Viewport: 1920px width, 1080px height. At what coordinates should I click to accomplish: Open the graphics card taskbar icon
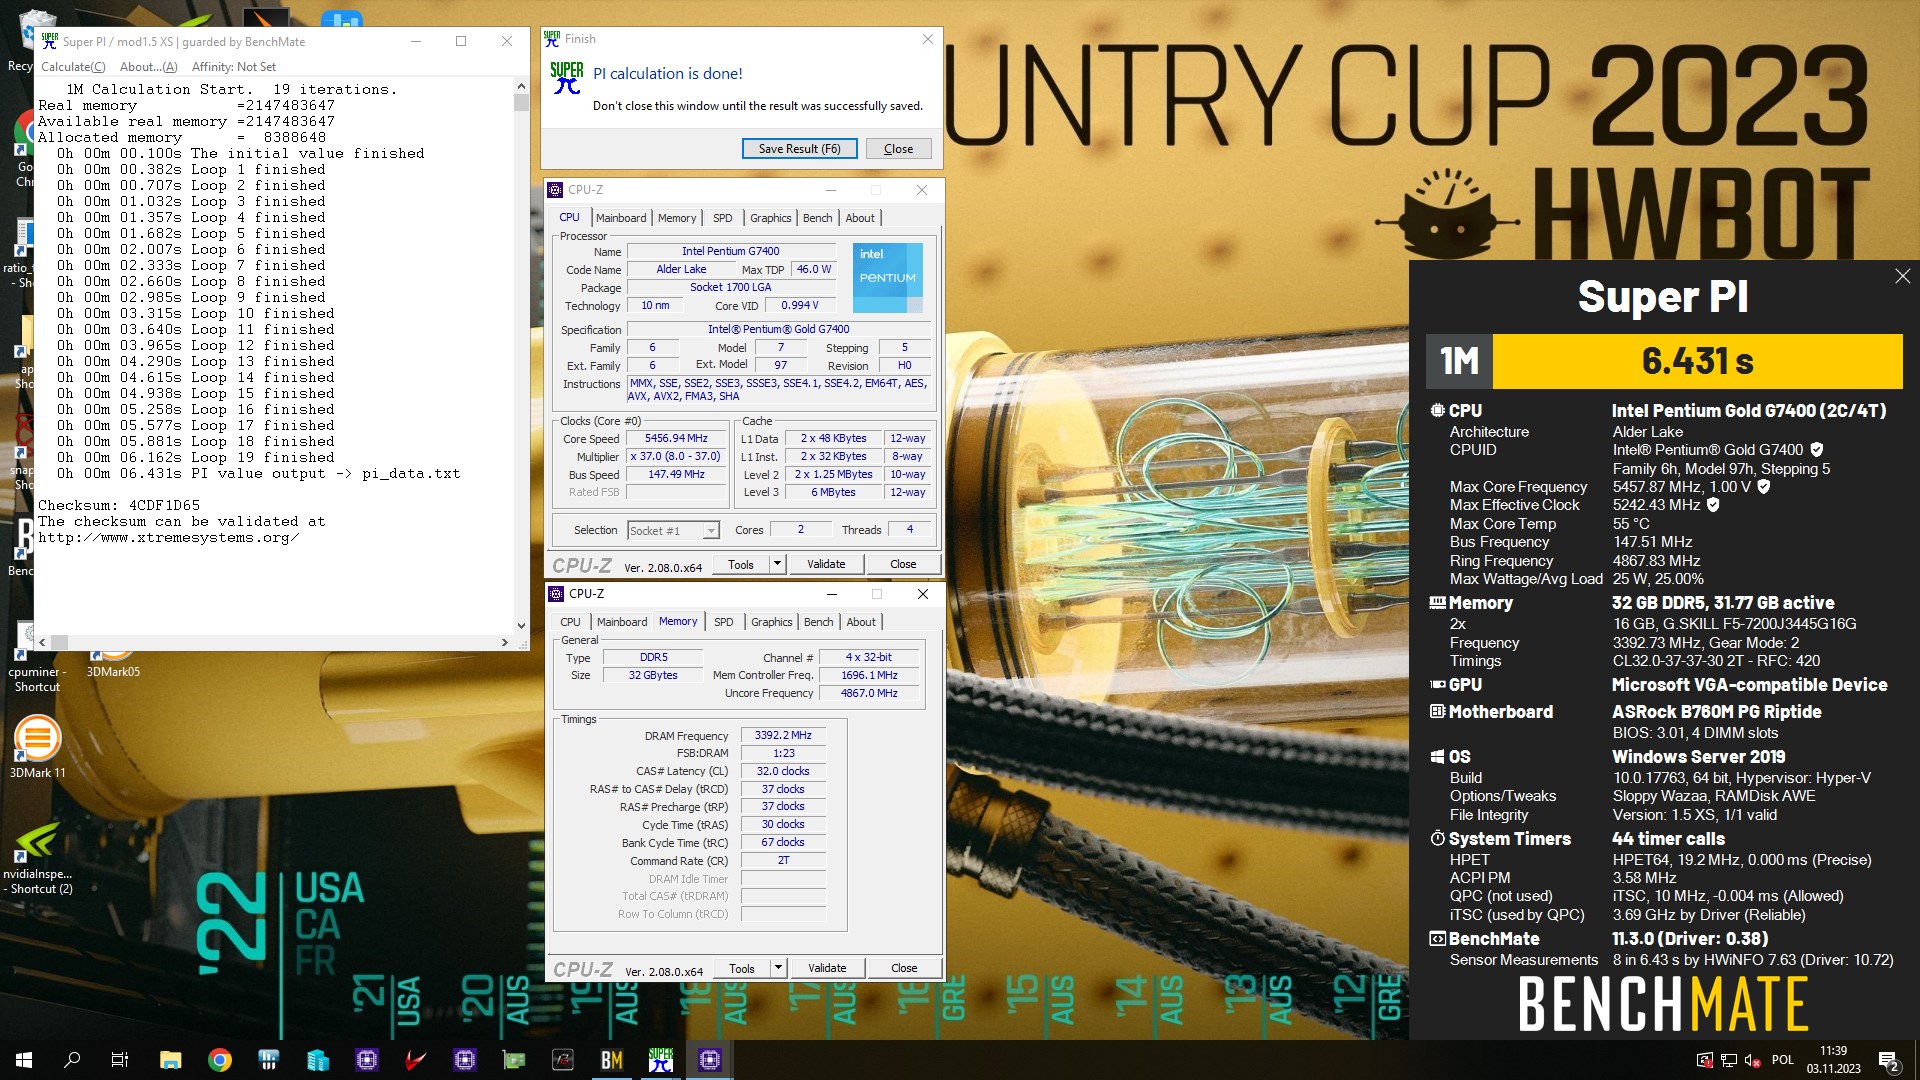(x=513, y=1060)
